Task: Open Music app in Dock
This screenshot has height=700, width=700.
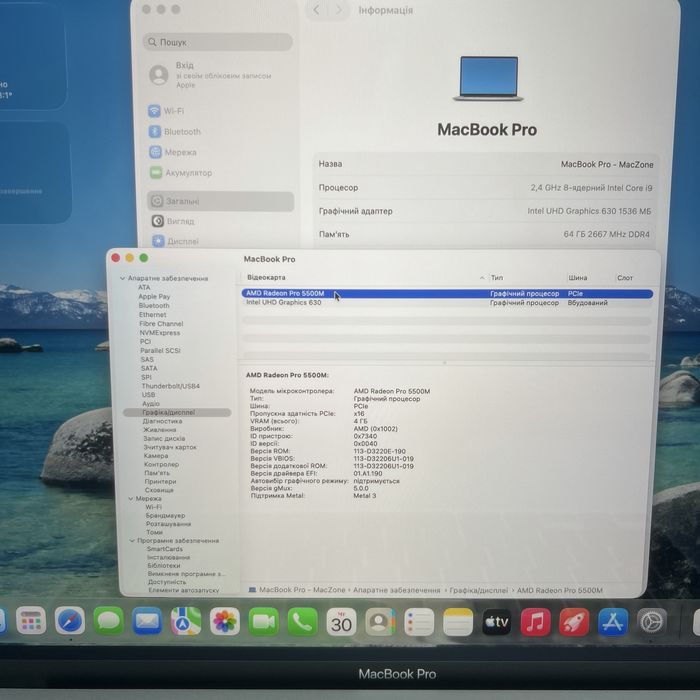Action: pos(535,621)
